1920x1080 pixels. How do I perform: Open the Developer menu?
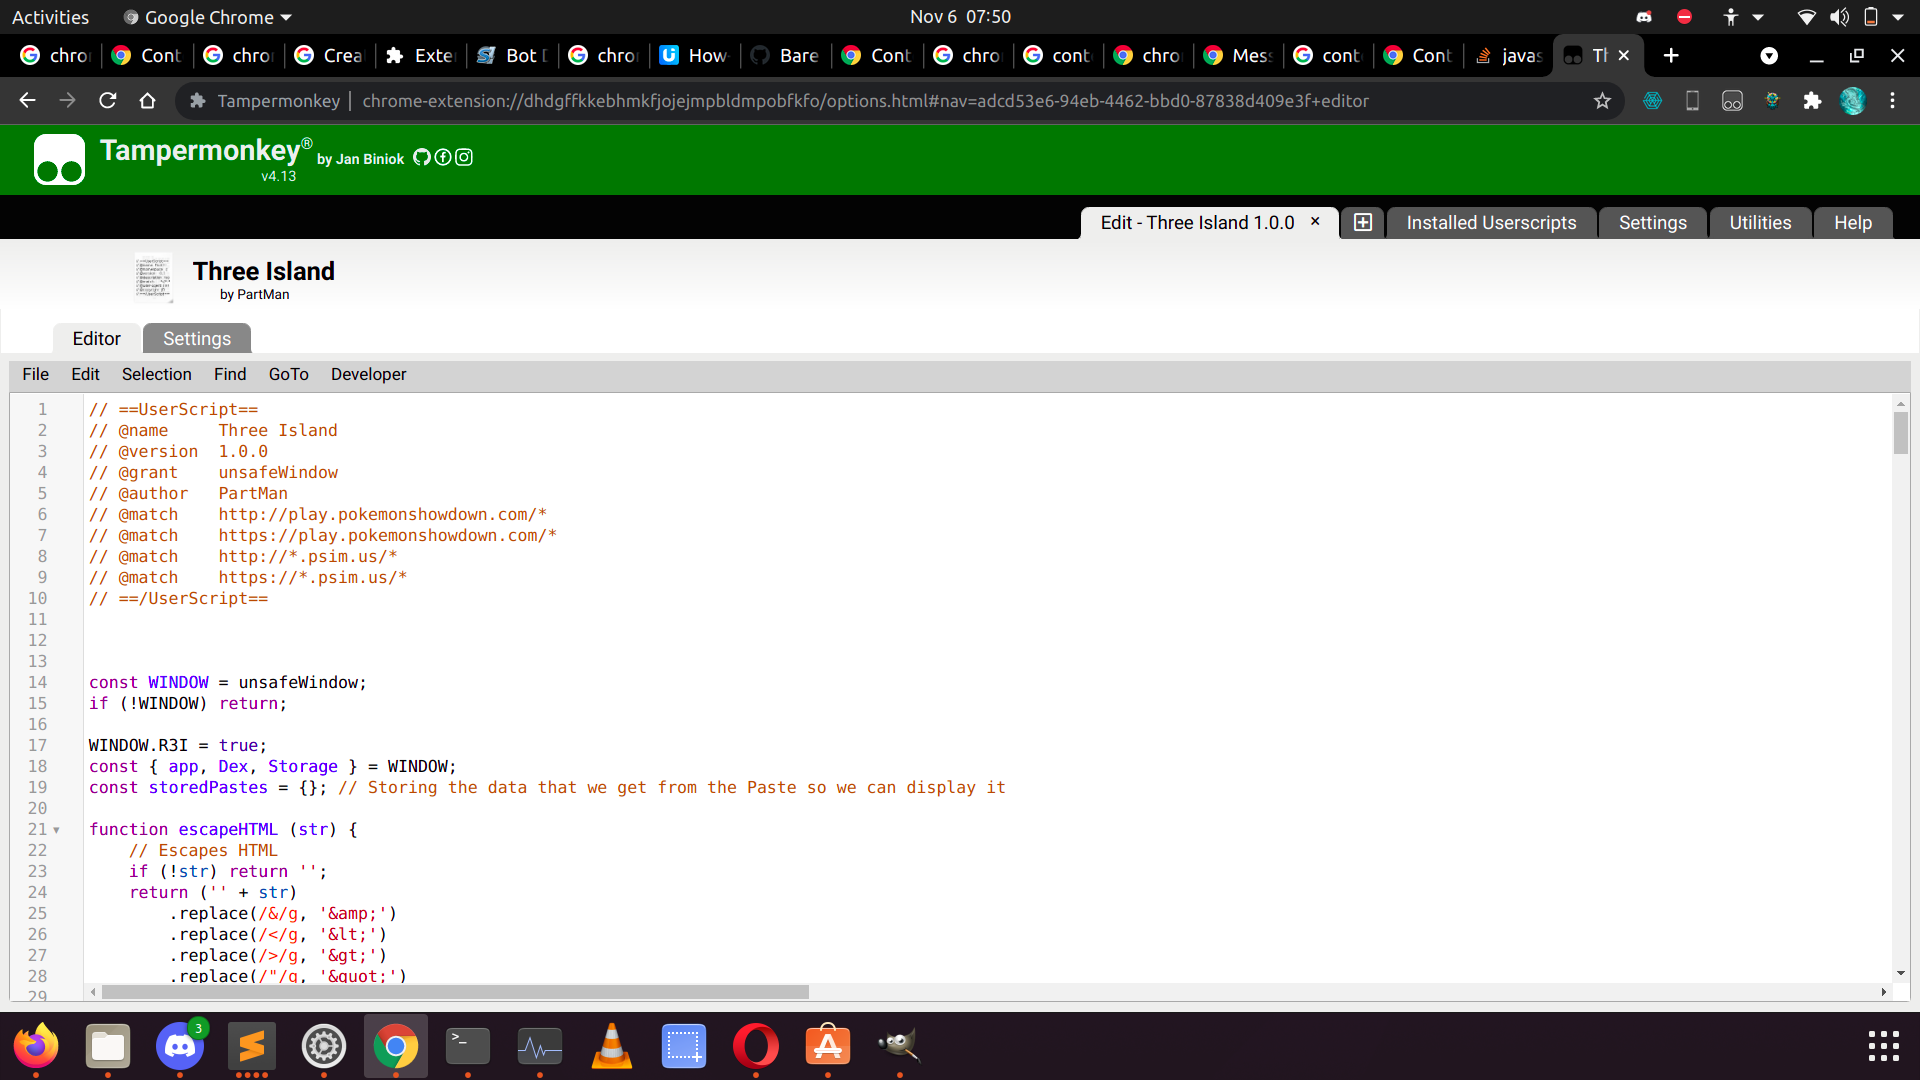click(x=369, y=374)
